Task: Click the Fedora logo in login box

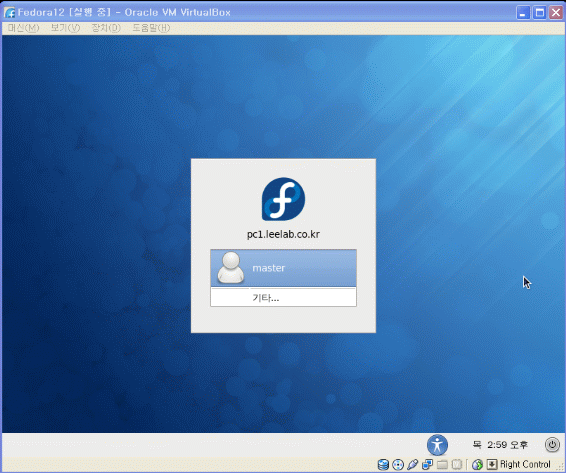Action: pyautogui.click(x=283, y=199)
